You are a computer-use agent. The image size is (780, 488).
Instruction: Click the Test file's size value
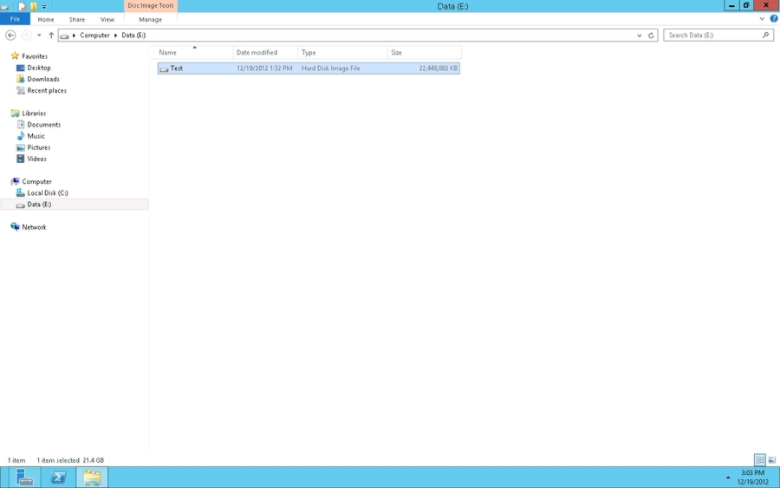pyautogui.click(x=438, y=68)
